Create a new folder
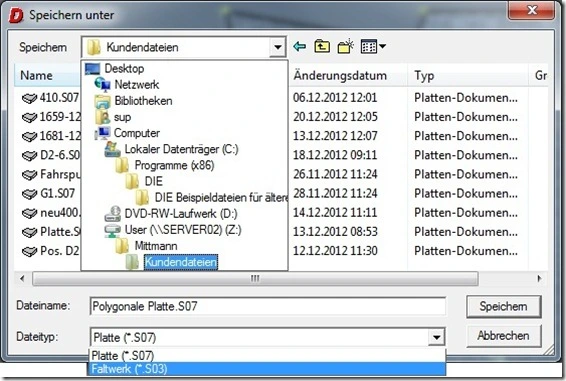The height and width of the screenshot is (381, 566). (x=345, y=47)
